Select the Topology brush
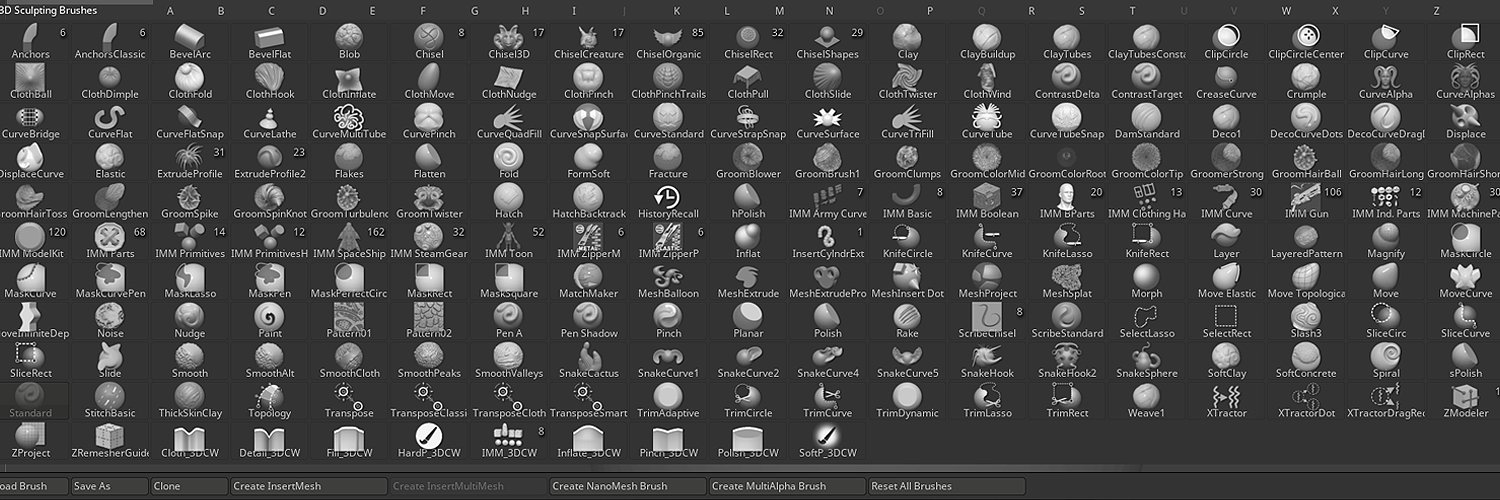 (x=270, y=402)
